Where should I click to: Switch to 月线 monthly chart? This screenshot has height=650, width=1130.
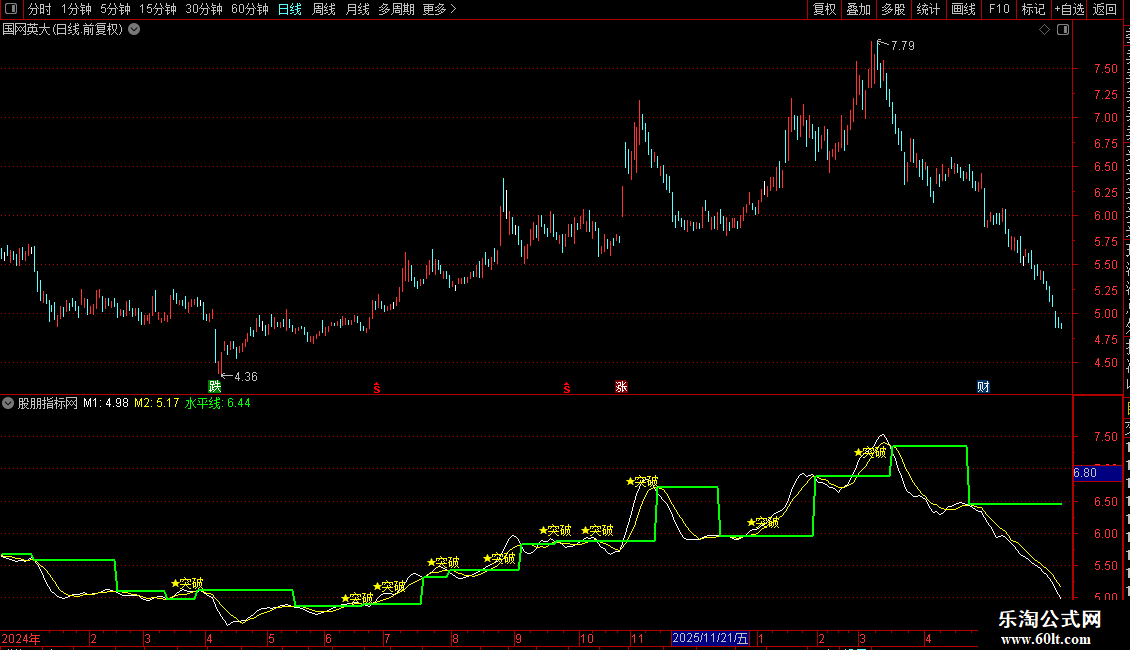click(357, 9)
